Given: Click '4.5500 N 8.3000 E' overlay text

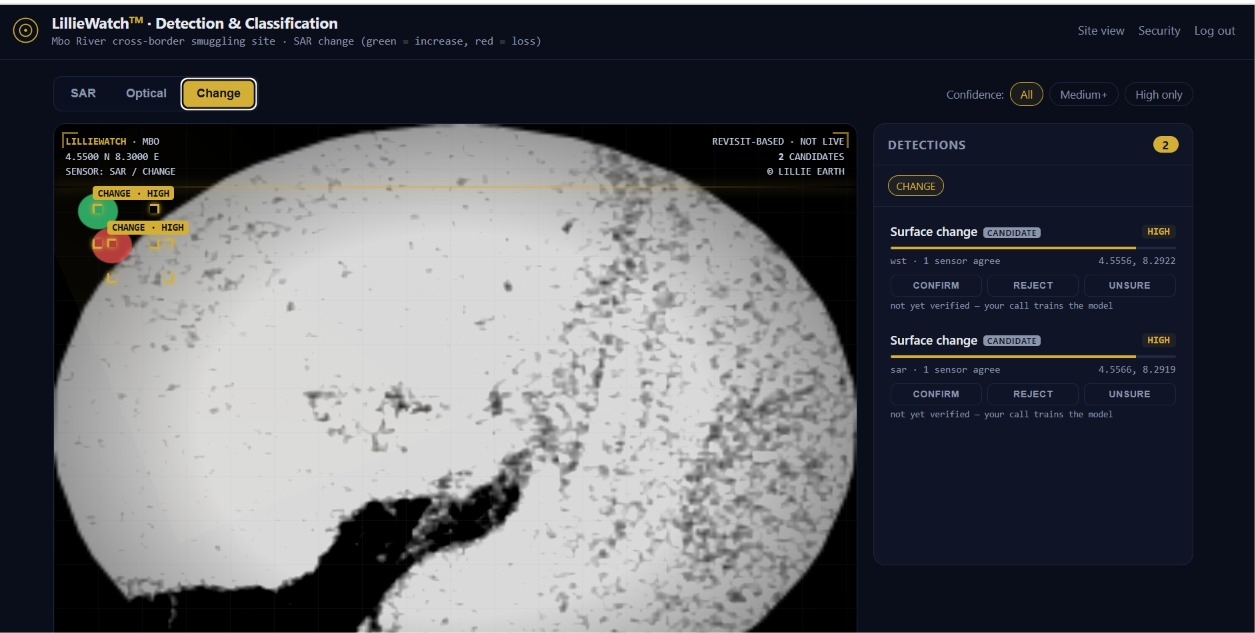Looking at the screenshot, I should pos(112,157).
